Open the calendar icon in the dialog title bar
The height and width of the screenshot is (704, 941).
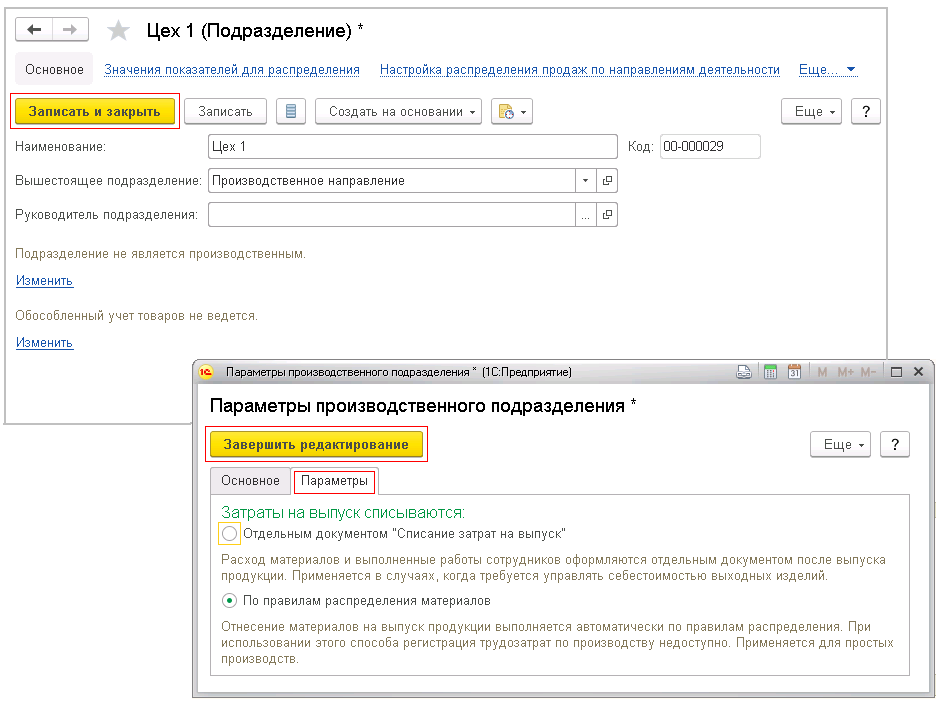coord(794,372)
